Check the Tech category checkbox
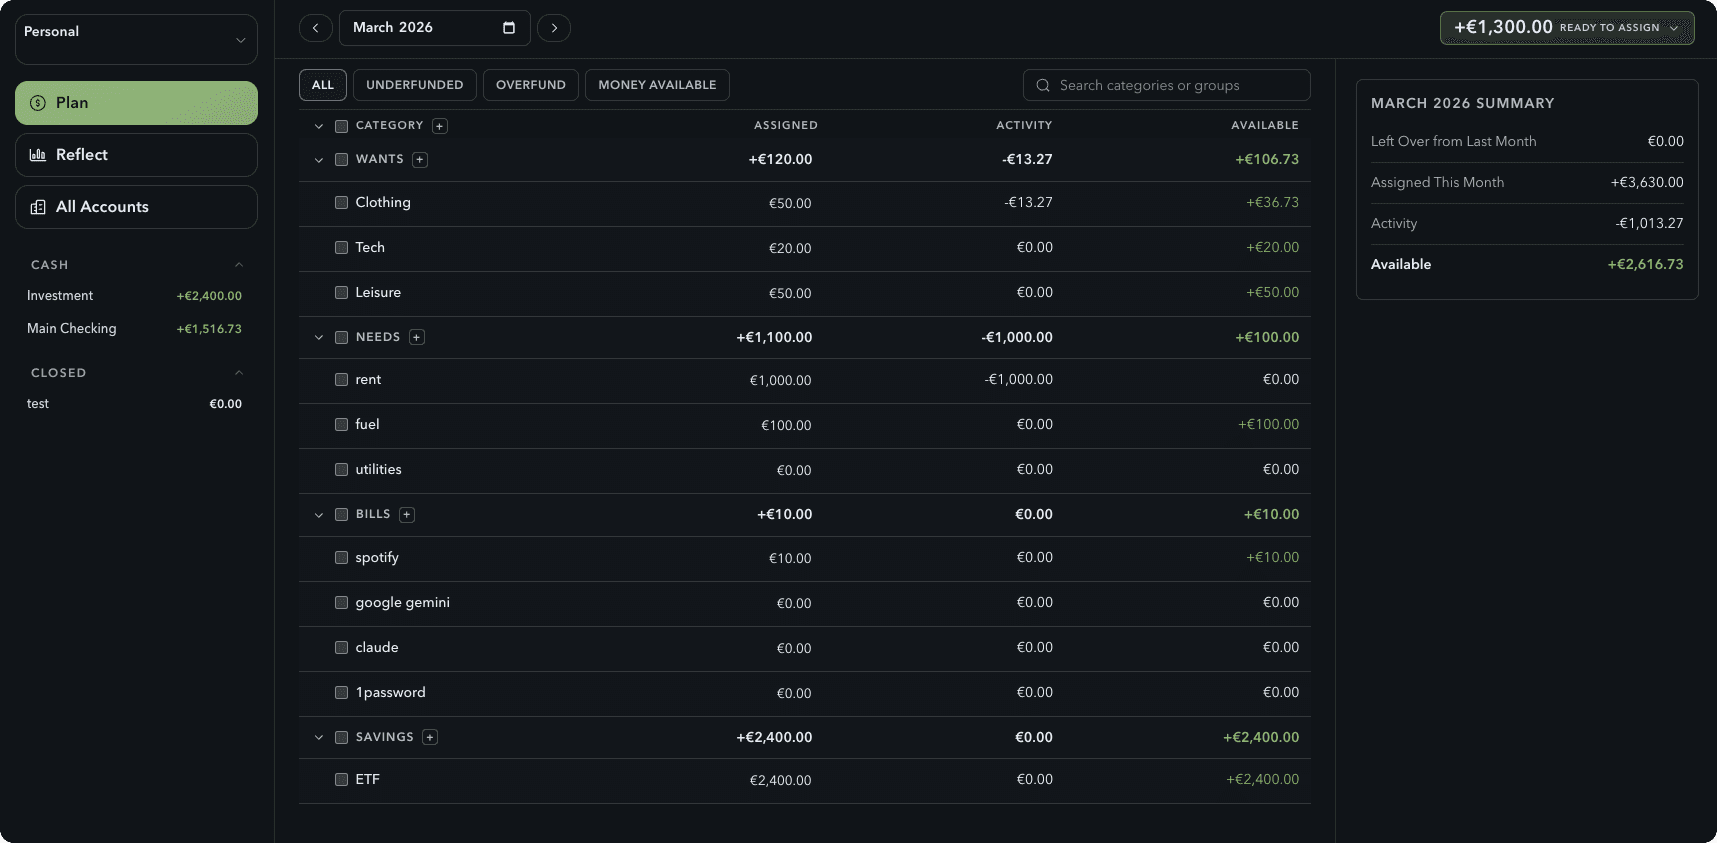The width and height of the screenshot is (1717, 843). click(341, 247)
